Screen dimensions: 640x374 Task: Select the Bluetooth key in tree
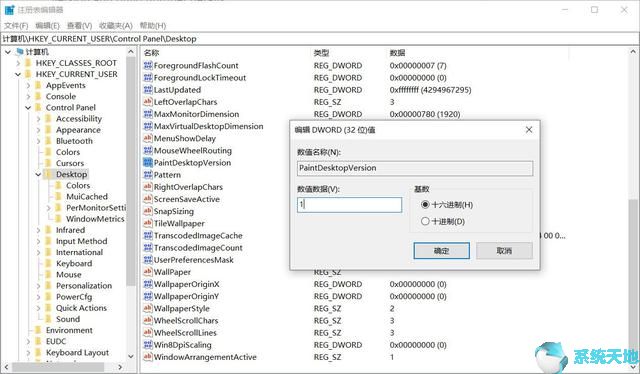(74, 141)
